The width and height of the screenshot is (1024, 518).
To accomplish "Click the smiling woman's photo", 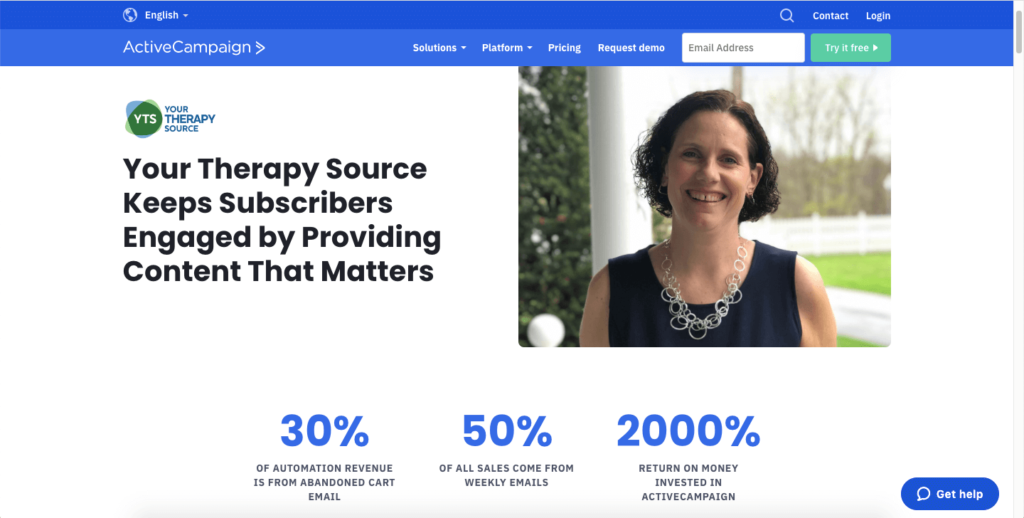I will 704,206.
